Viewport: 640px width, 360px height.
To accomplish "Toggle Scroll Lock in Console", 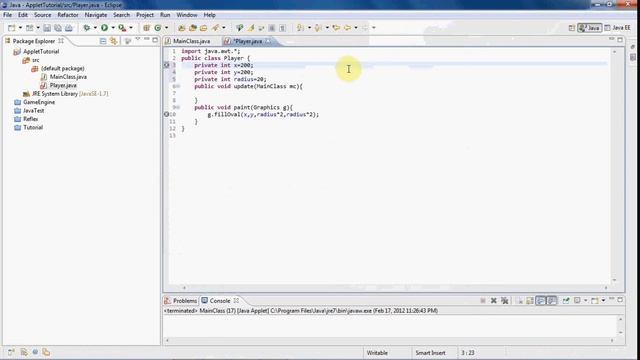I will (530, 301).
